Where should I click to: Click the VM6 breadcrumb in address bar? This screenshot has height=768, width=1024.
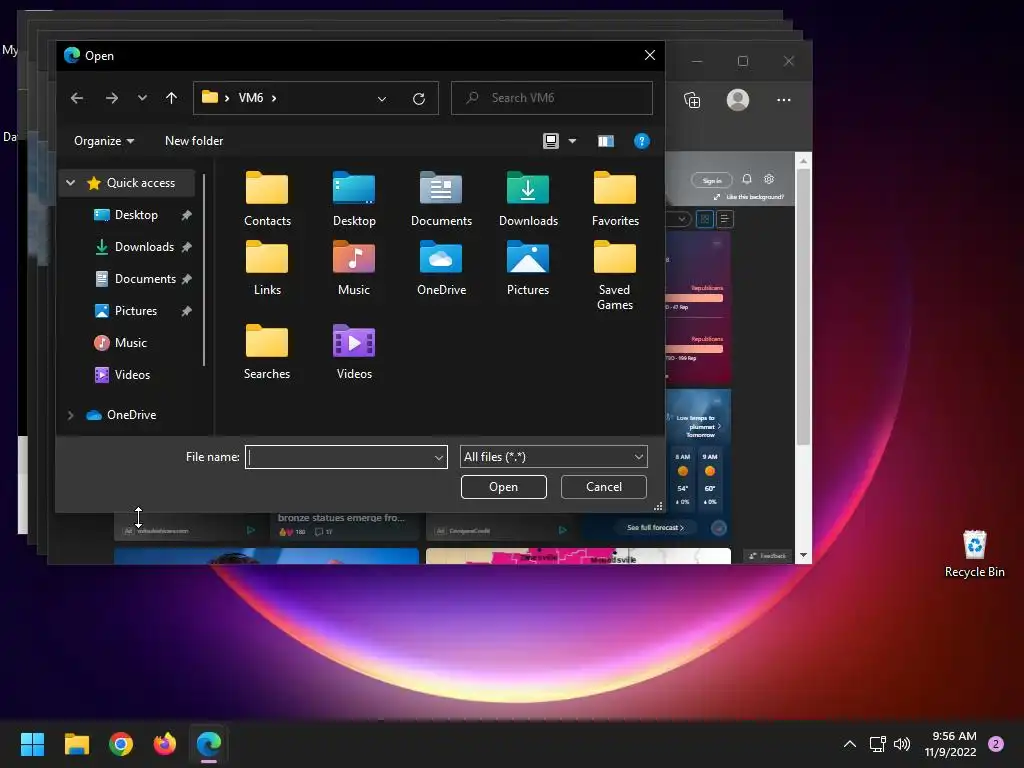point(251,98)
